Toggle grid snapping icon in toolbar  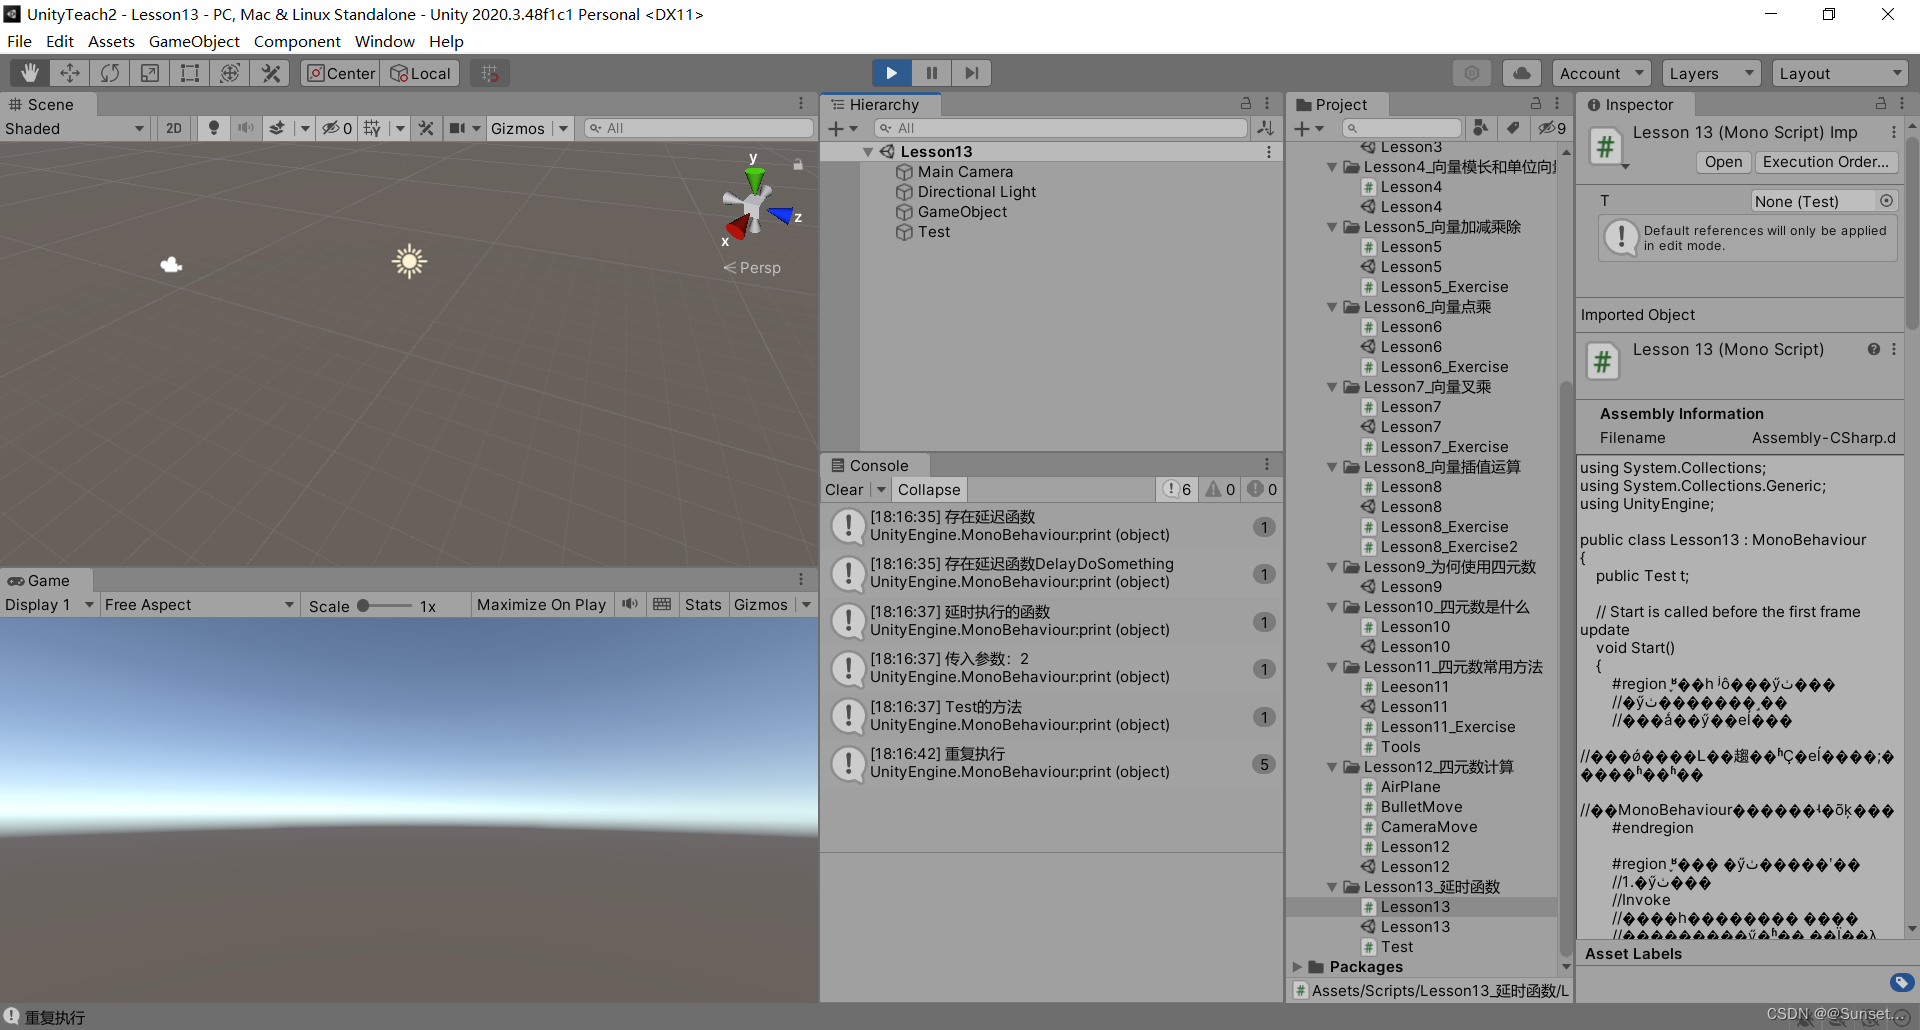[489, 73]
